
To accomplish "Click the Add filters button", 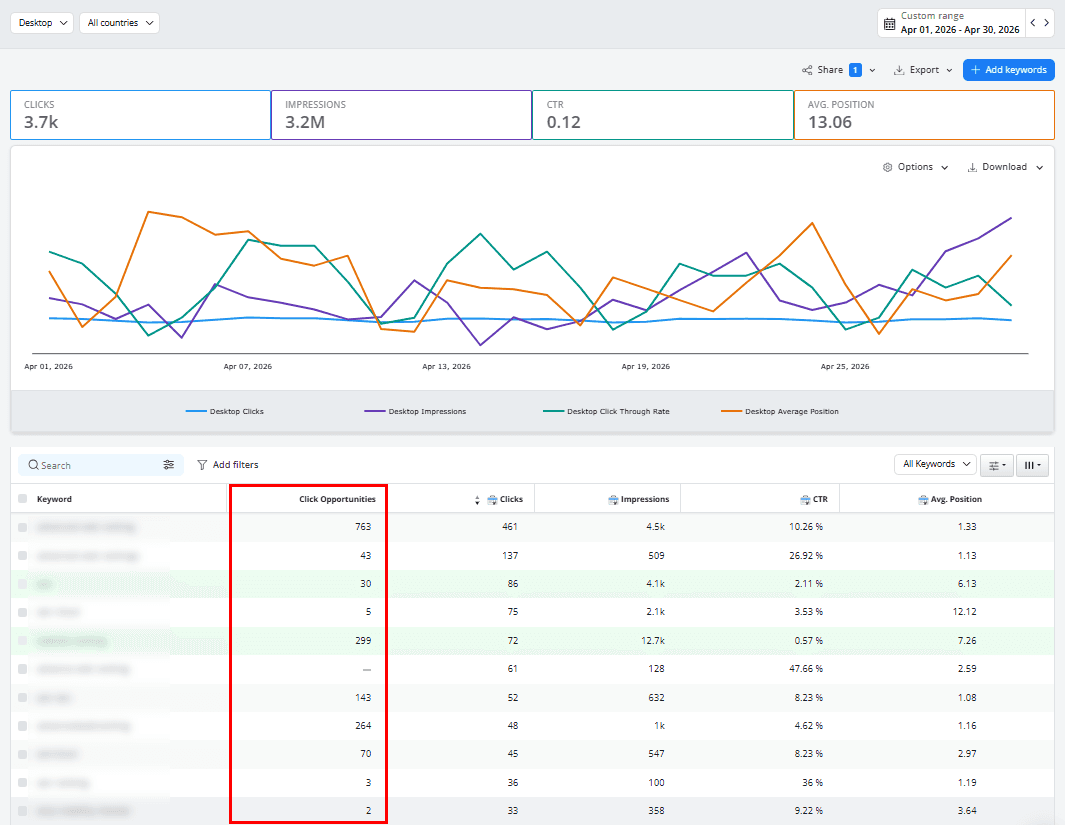I will [228, 465].
